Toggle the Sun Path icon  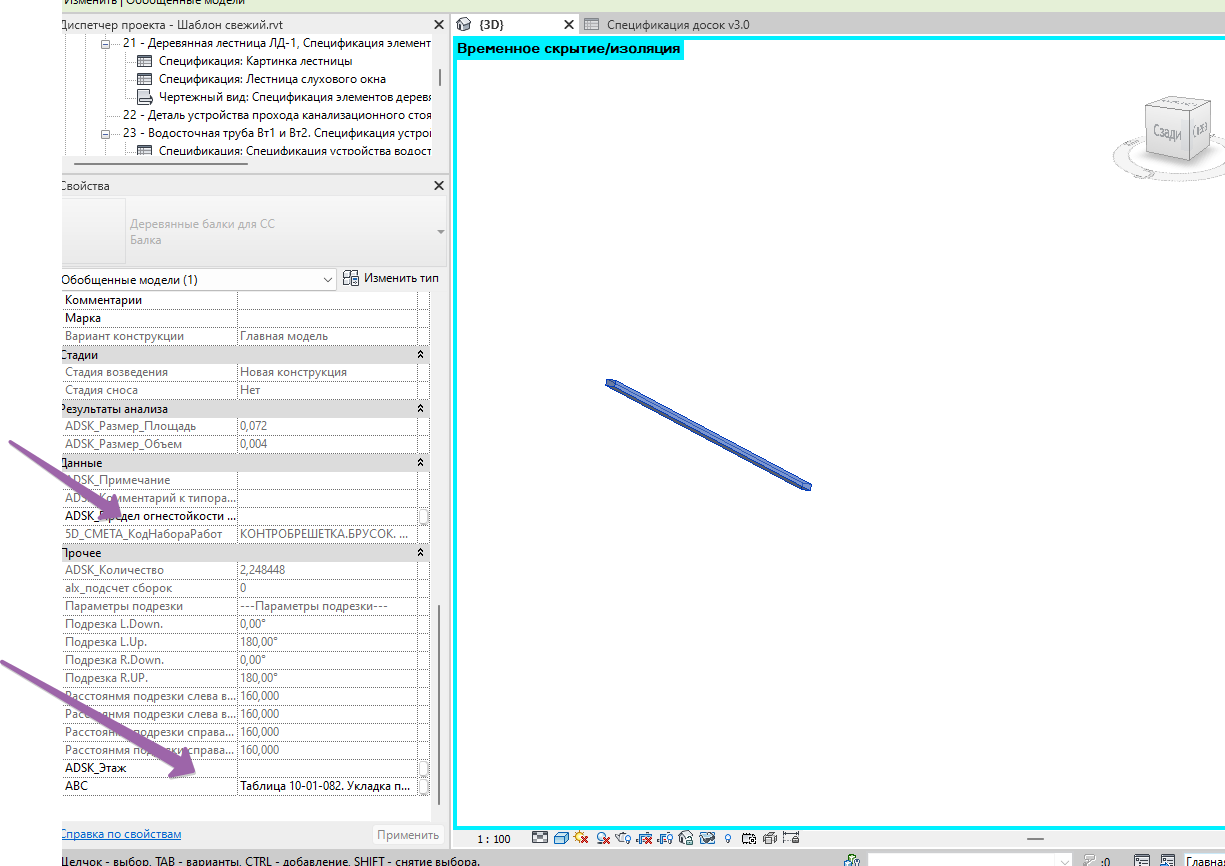(581, 838)
